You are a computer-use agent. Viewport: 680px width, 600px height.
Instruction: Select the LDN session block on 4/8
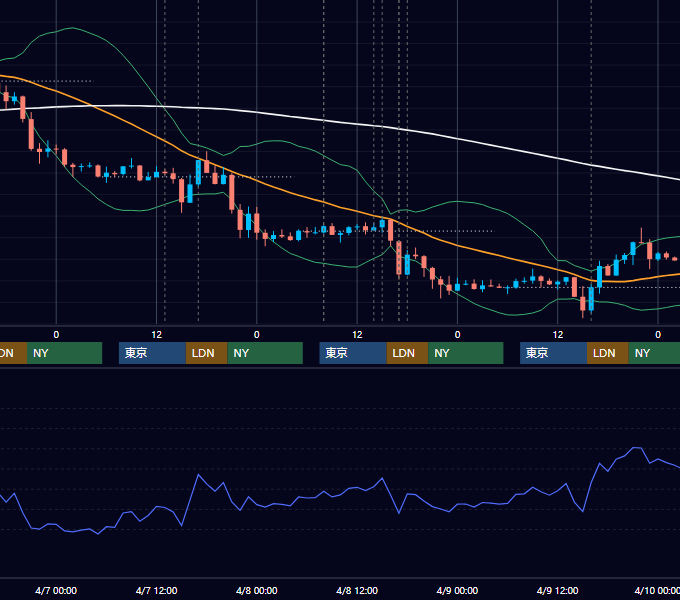click(407, 353)
